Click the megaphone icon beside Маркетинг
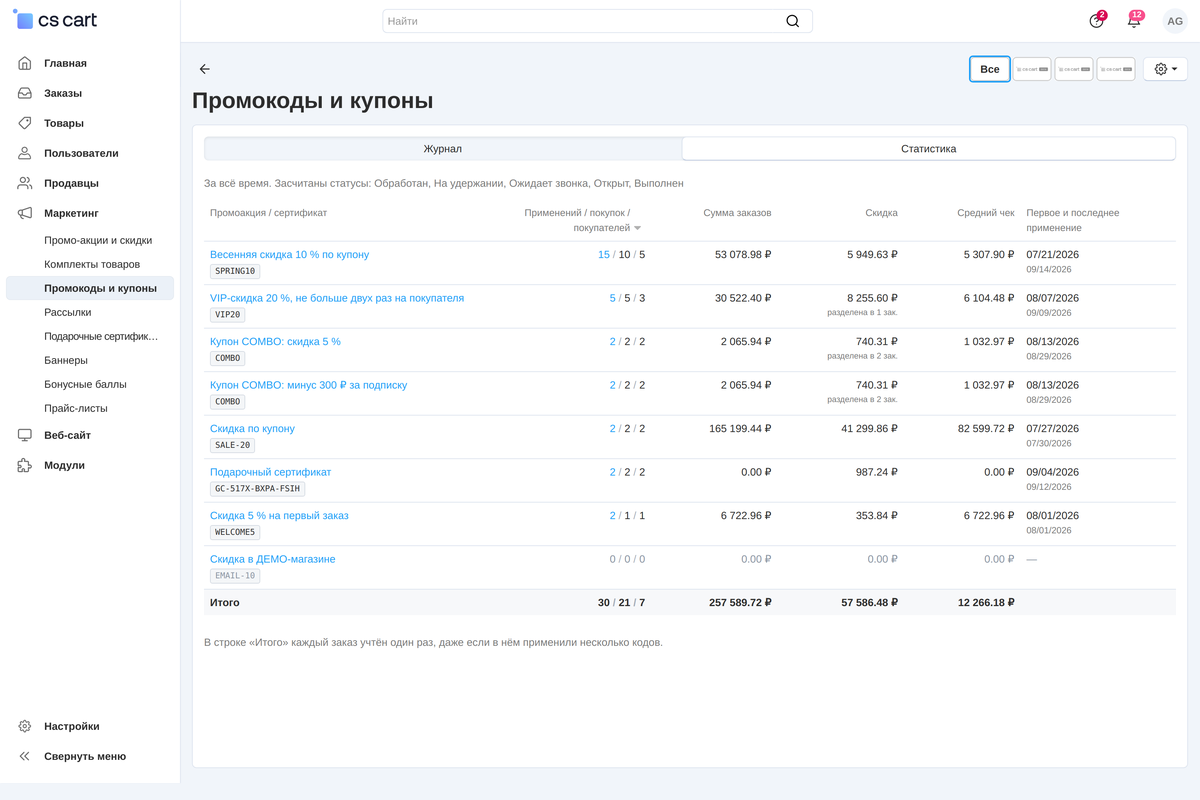1200x800 pixels. tap(25, 213)
